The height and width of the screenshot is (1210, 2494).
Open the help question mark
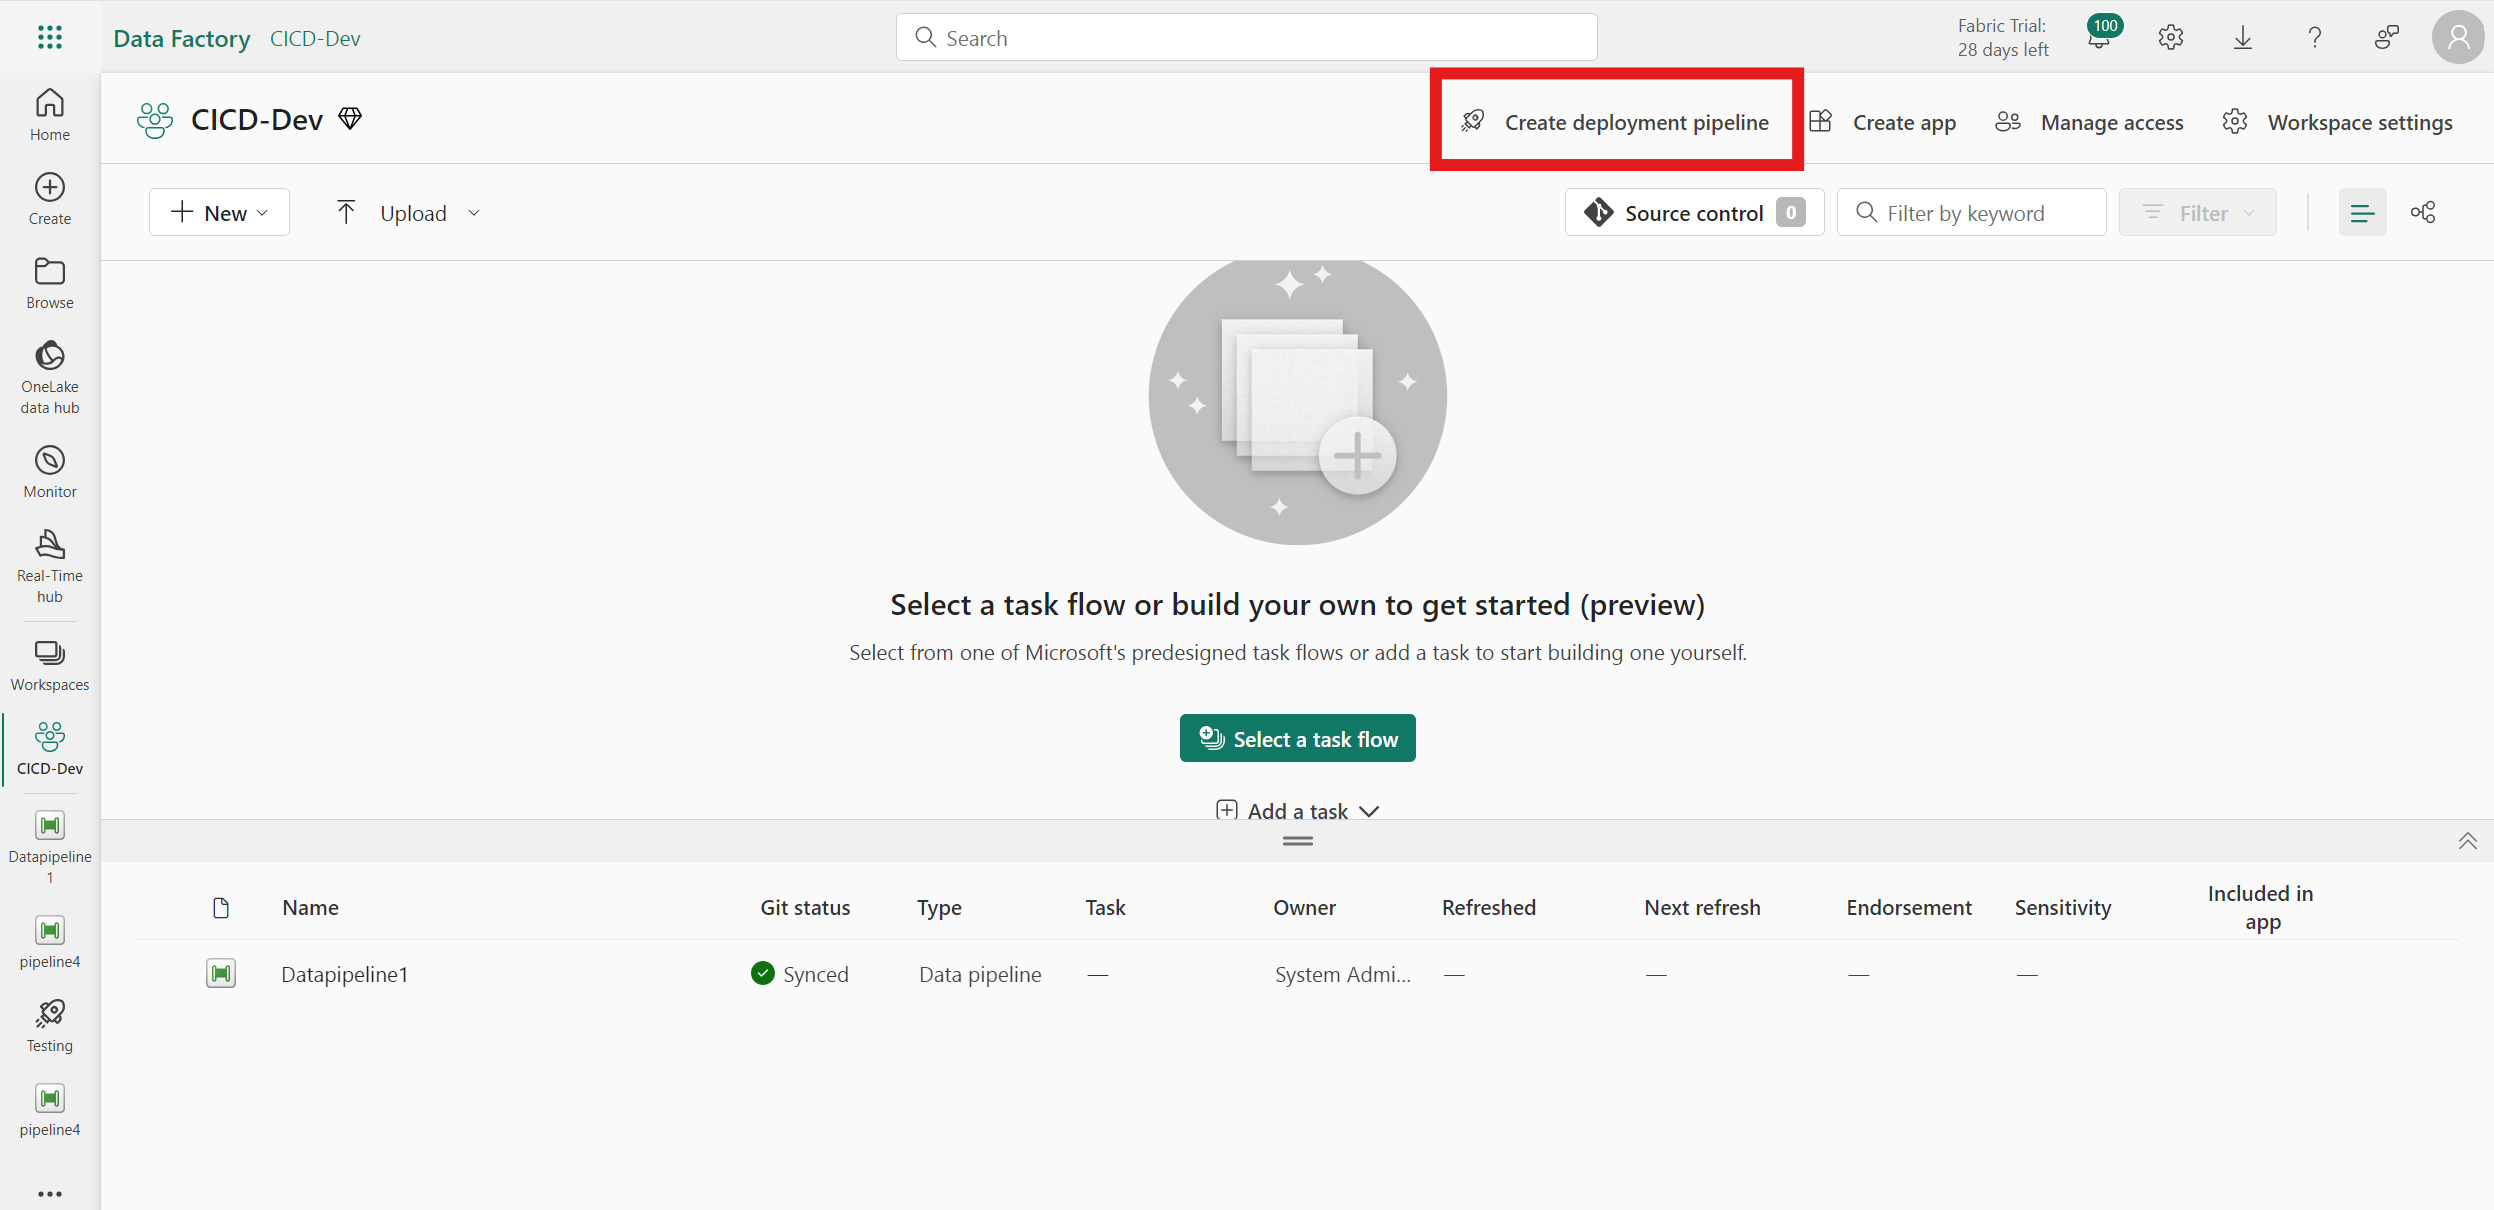pos(2315,38)
